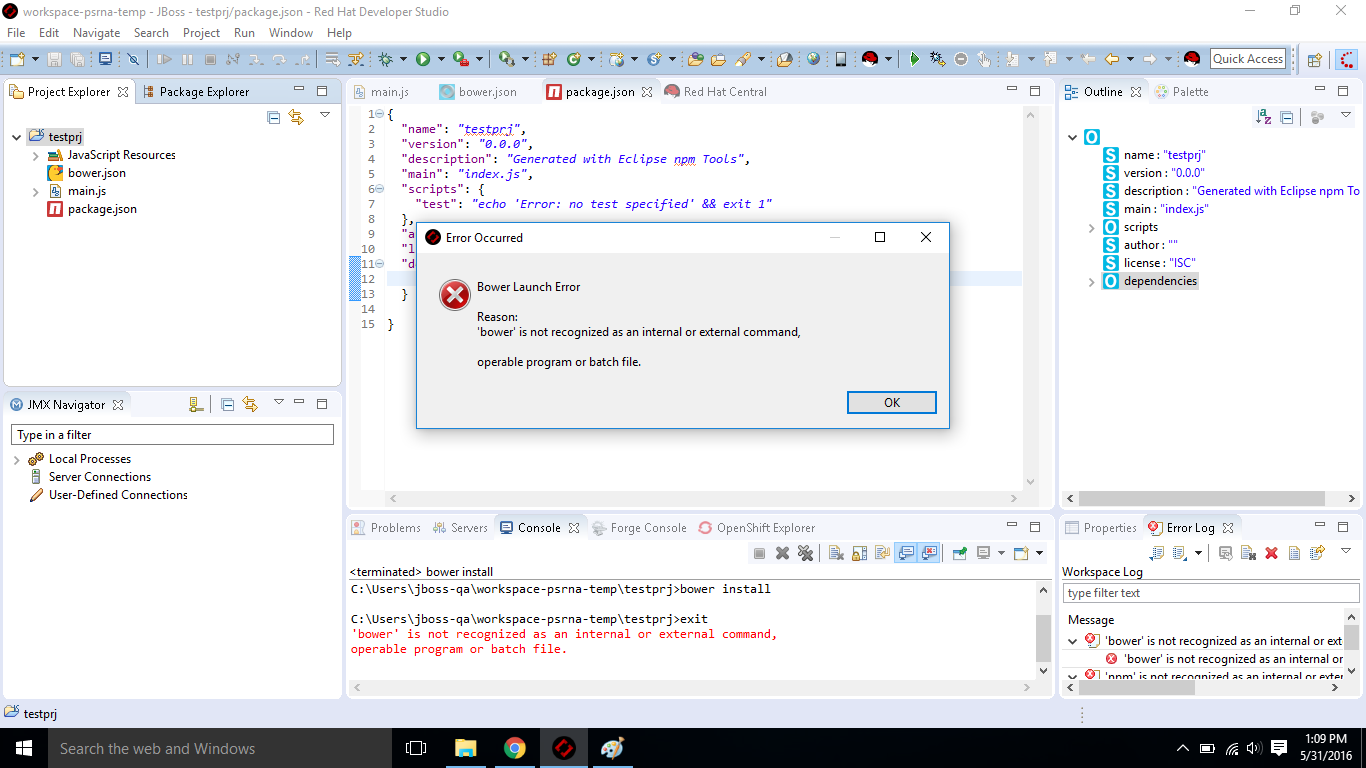Select Server Connections in JMX Navigator

click(100, 478)
